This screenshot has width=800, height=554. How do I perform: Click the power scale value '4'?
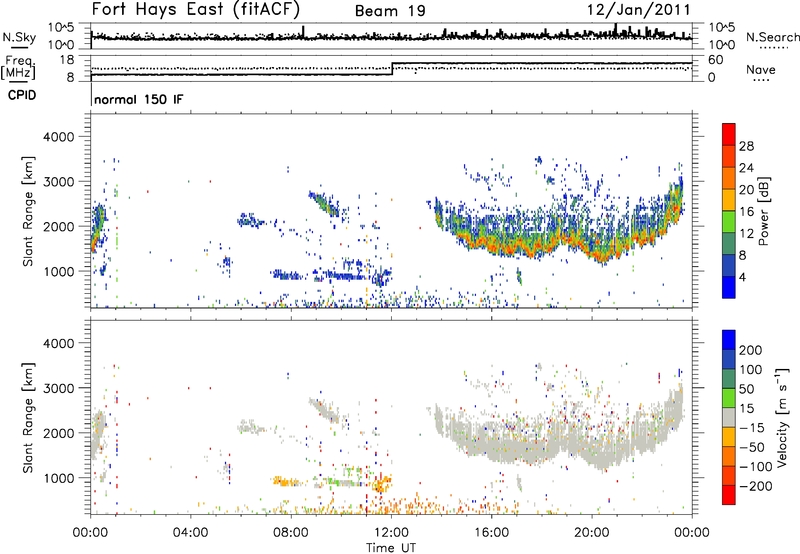[742, 277]
